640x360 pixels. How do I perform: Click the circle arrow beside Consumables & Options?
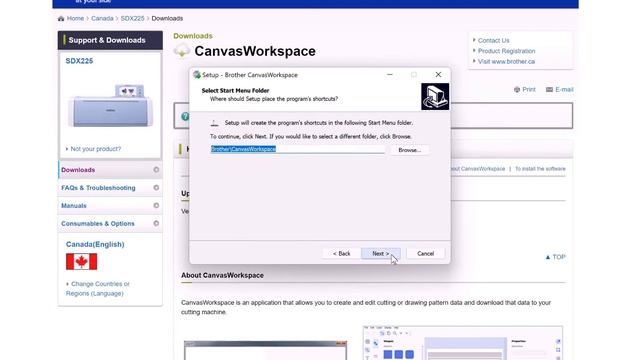coord(156,224)
